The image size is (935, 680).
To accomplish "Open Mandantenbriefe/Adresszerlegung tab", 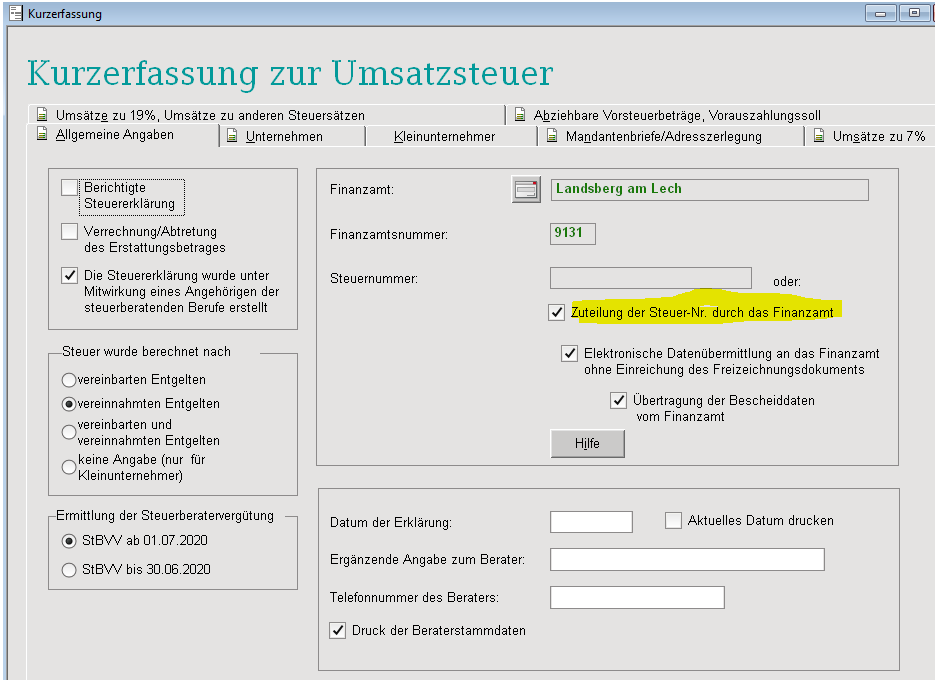I will tap(663, 136).
